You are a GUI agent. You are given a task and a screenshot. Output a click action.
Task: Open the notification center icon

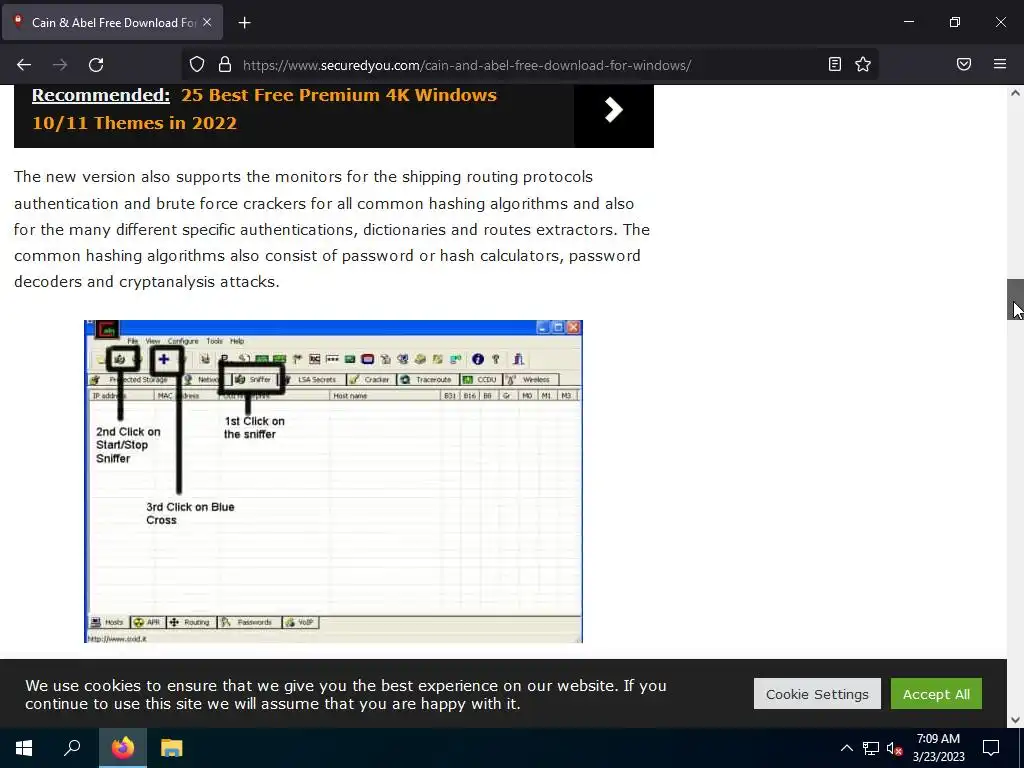[x=991, y=748]
